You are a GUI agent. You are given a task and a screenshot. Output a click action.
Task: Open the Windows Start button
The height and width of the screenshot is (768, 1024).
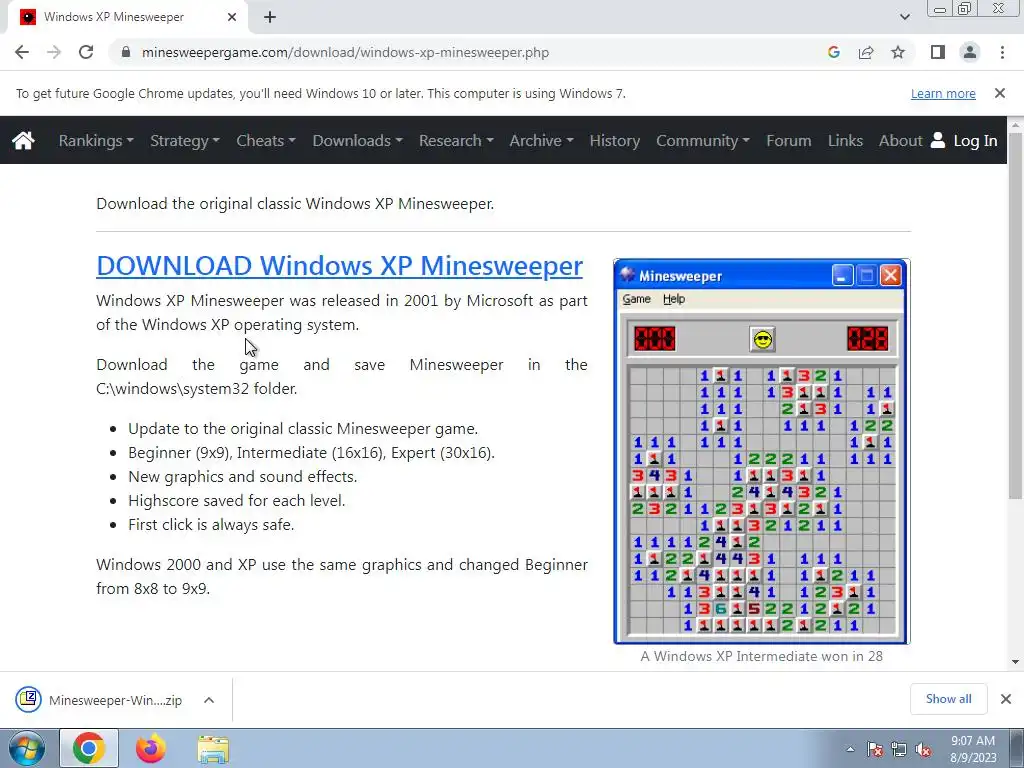pos(26,748)
